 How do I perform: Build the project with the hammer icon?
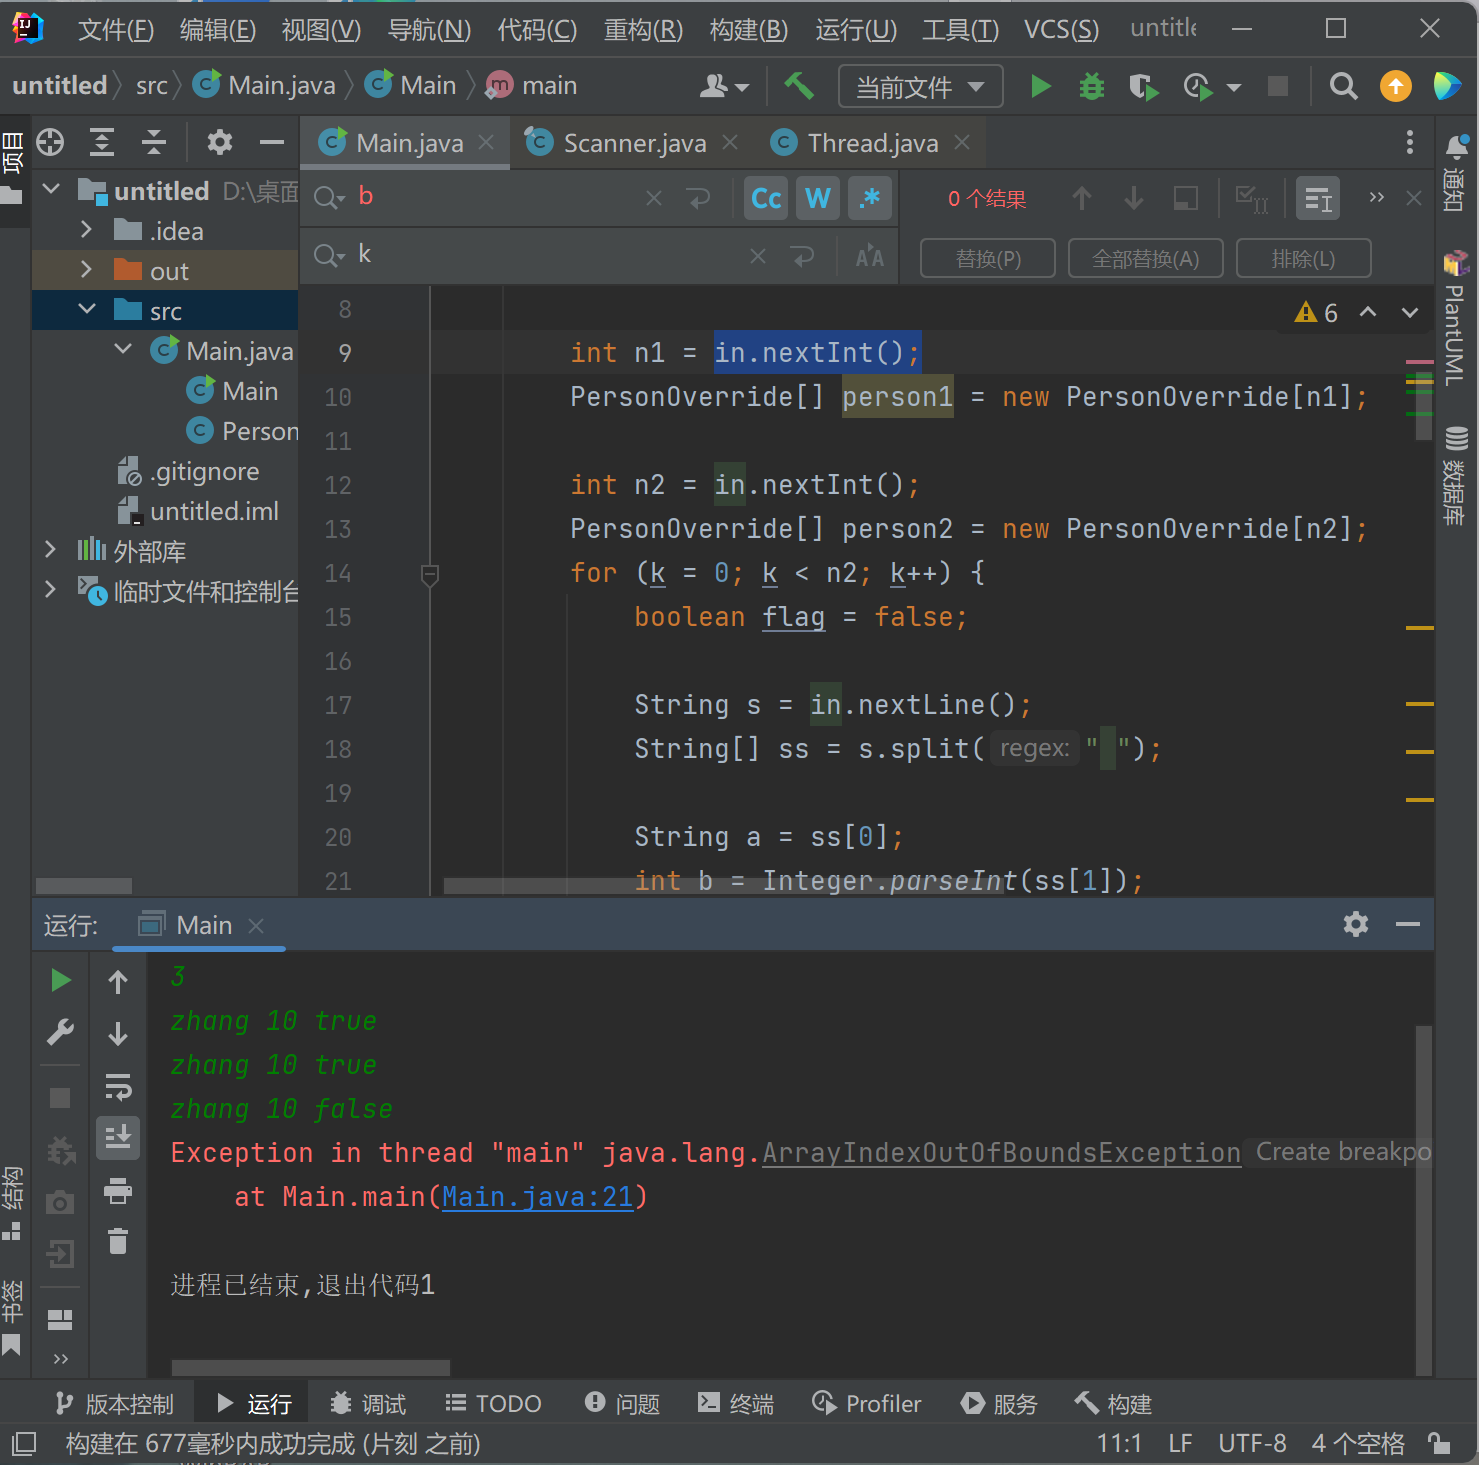(798, 87)
